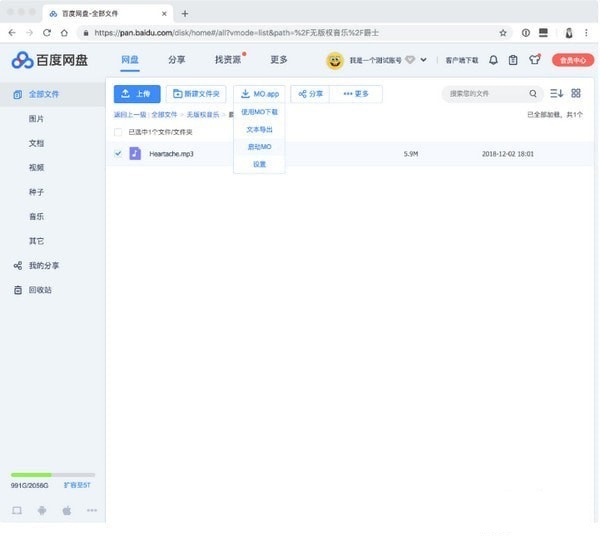Open a new browser tab
The width and height of the screenshot is (600, 542).
pos(185,14)
